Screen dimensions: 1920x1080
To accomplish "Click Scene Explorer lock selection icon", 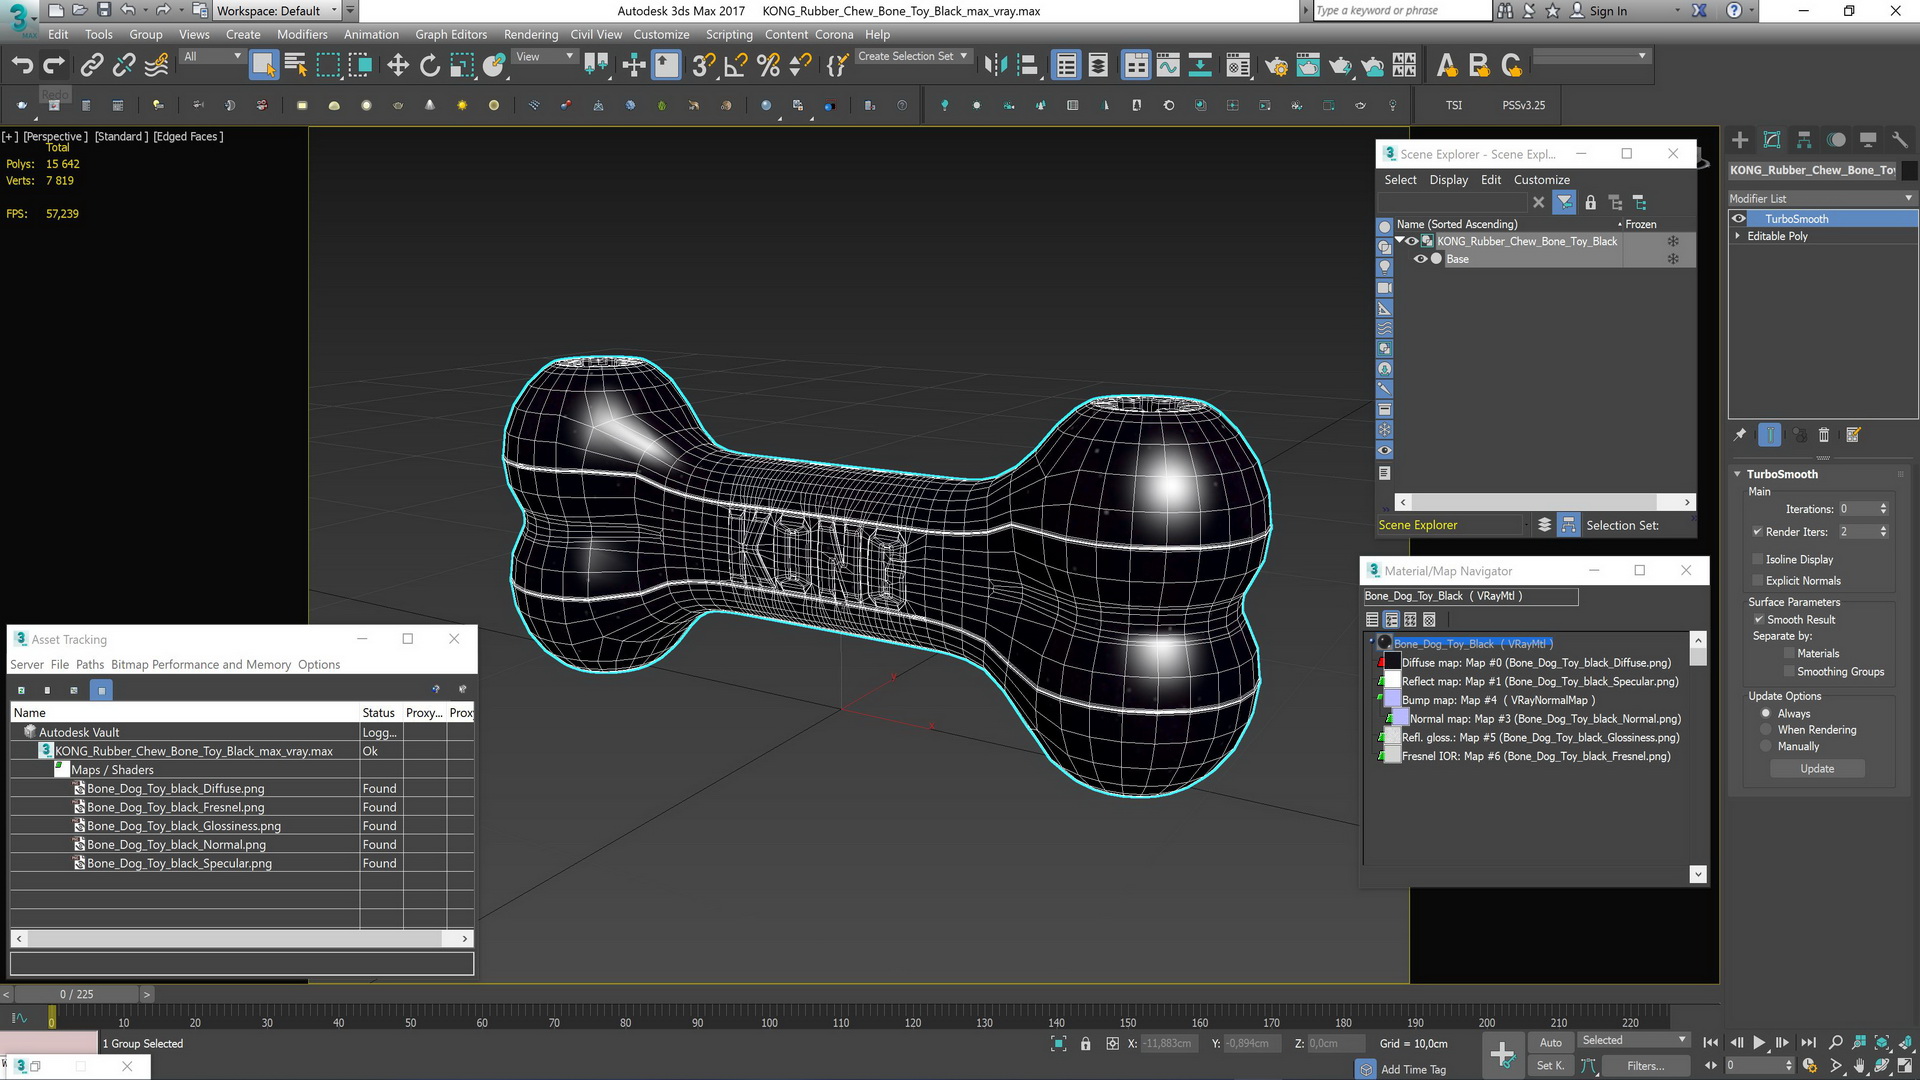I will pyautogui.click(x=1591, y=203).
